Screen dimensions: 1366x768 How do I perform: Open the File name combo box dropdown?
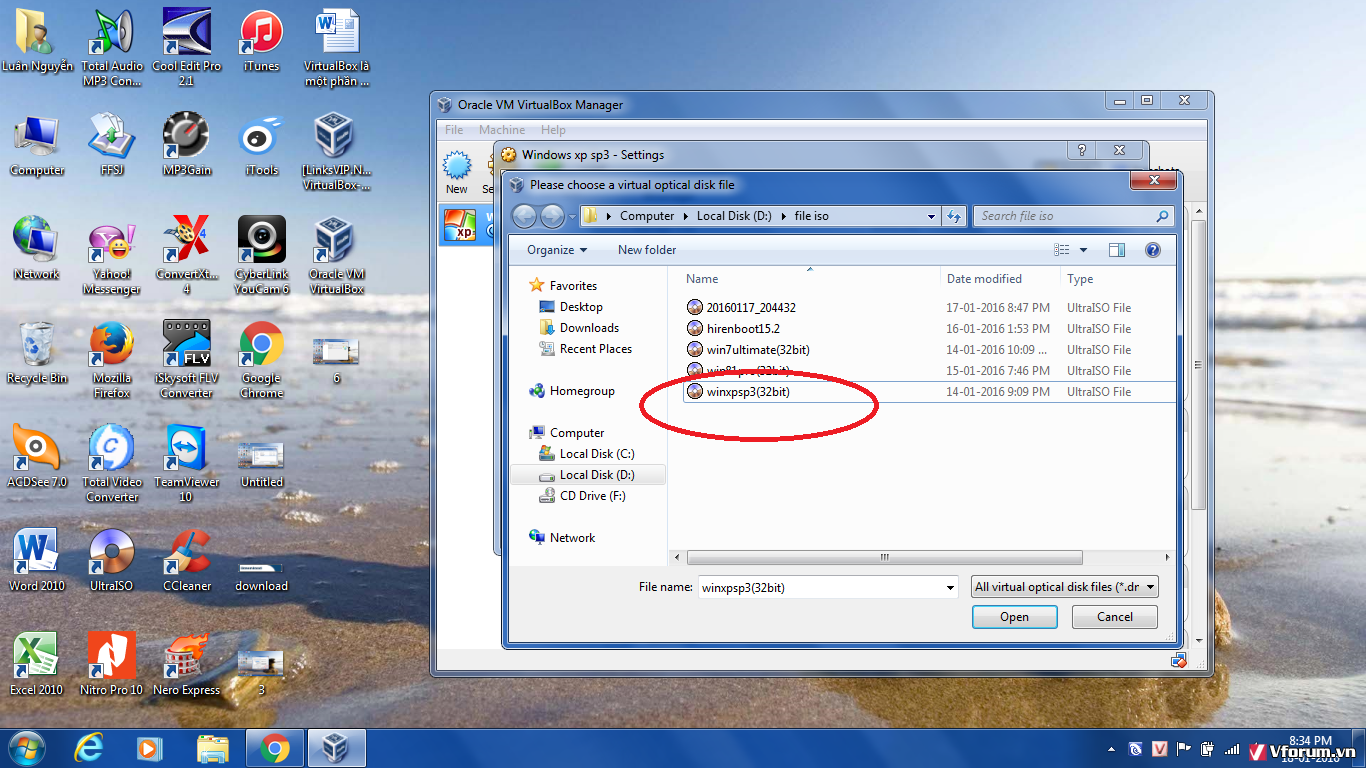(x=950, y=588)
